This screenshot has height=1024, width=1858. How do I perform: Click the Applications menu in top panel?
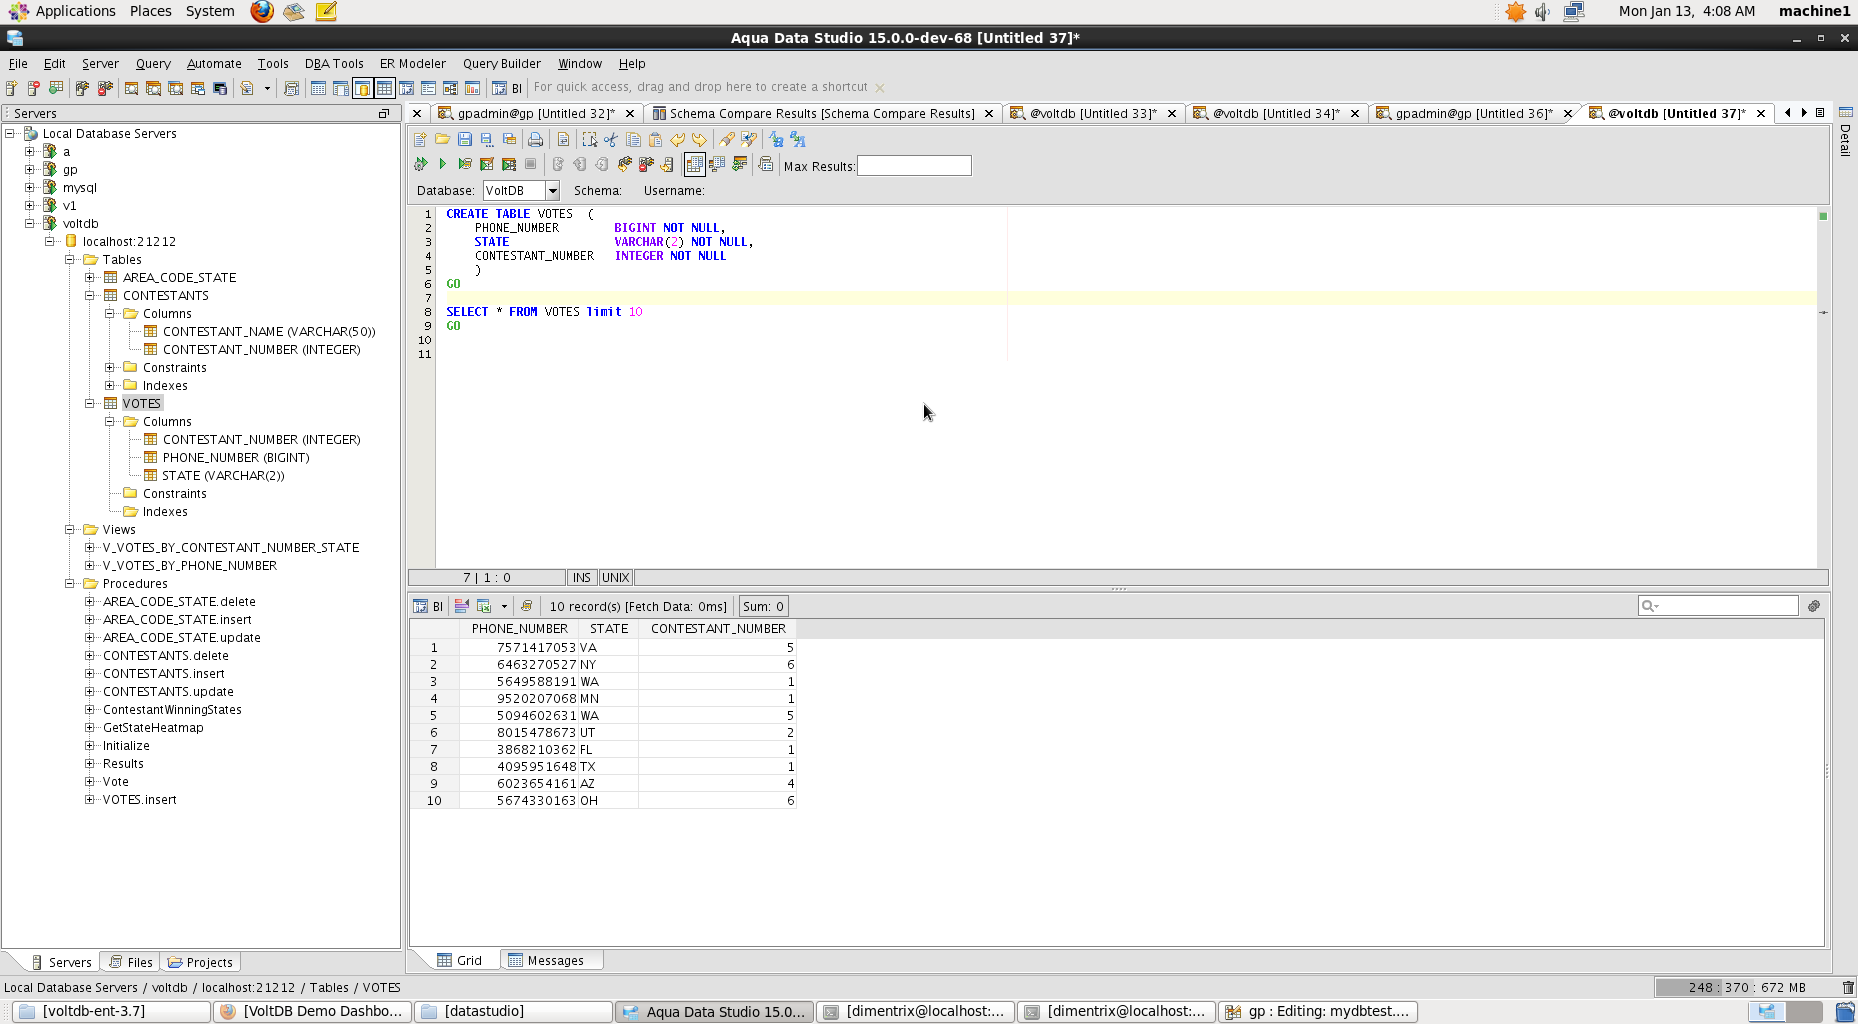[x=64, y=11]
